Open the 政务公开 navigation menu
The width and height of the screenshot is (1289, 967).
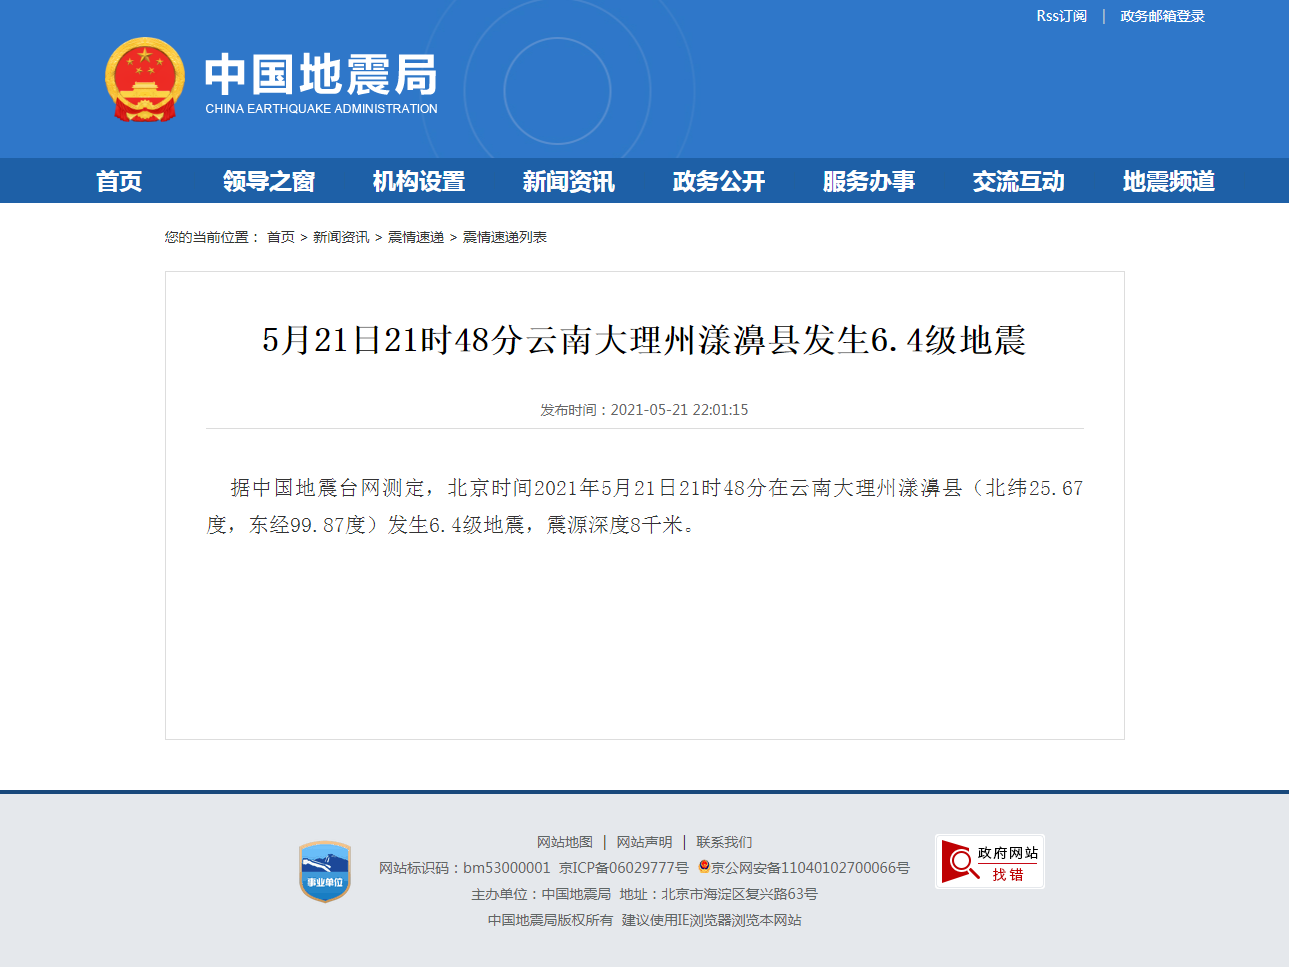(x=719, y=181)
